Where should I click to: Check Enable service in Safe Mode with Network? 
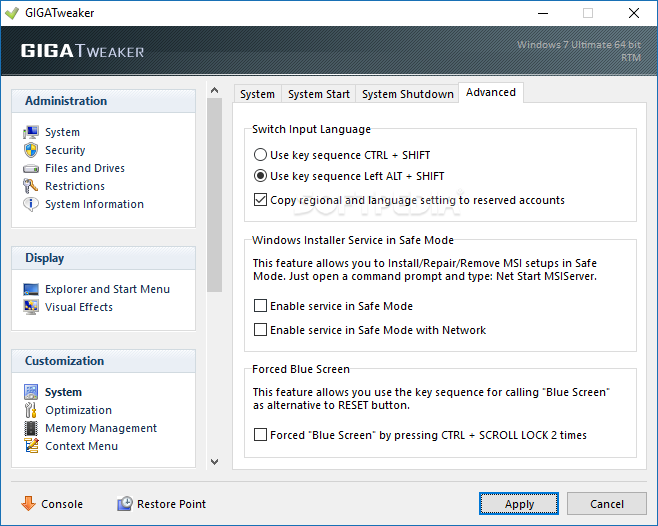pyautogui.click(x=260, y=330)
